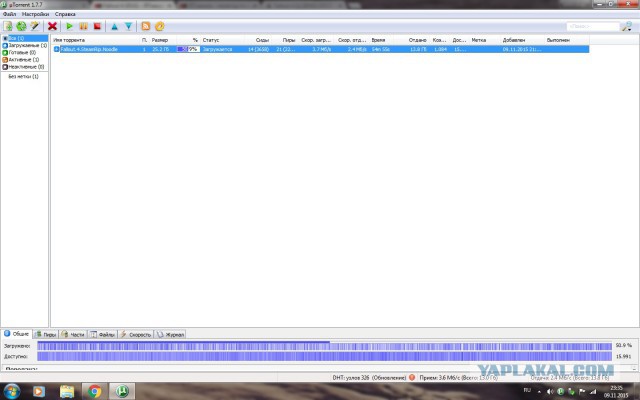Sort by the % column header
The width and height of the screenshot is (640, 400).
[195, 40]
